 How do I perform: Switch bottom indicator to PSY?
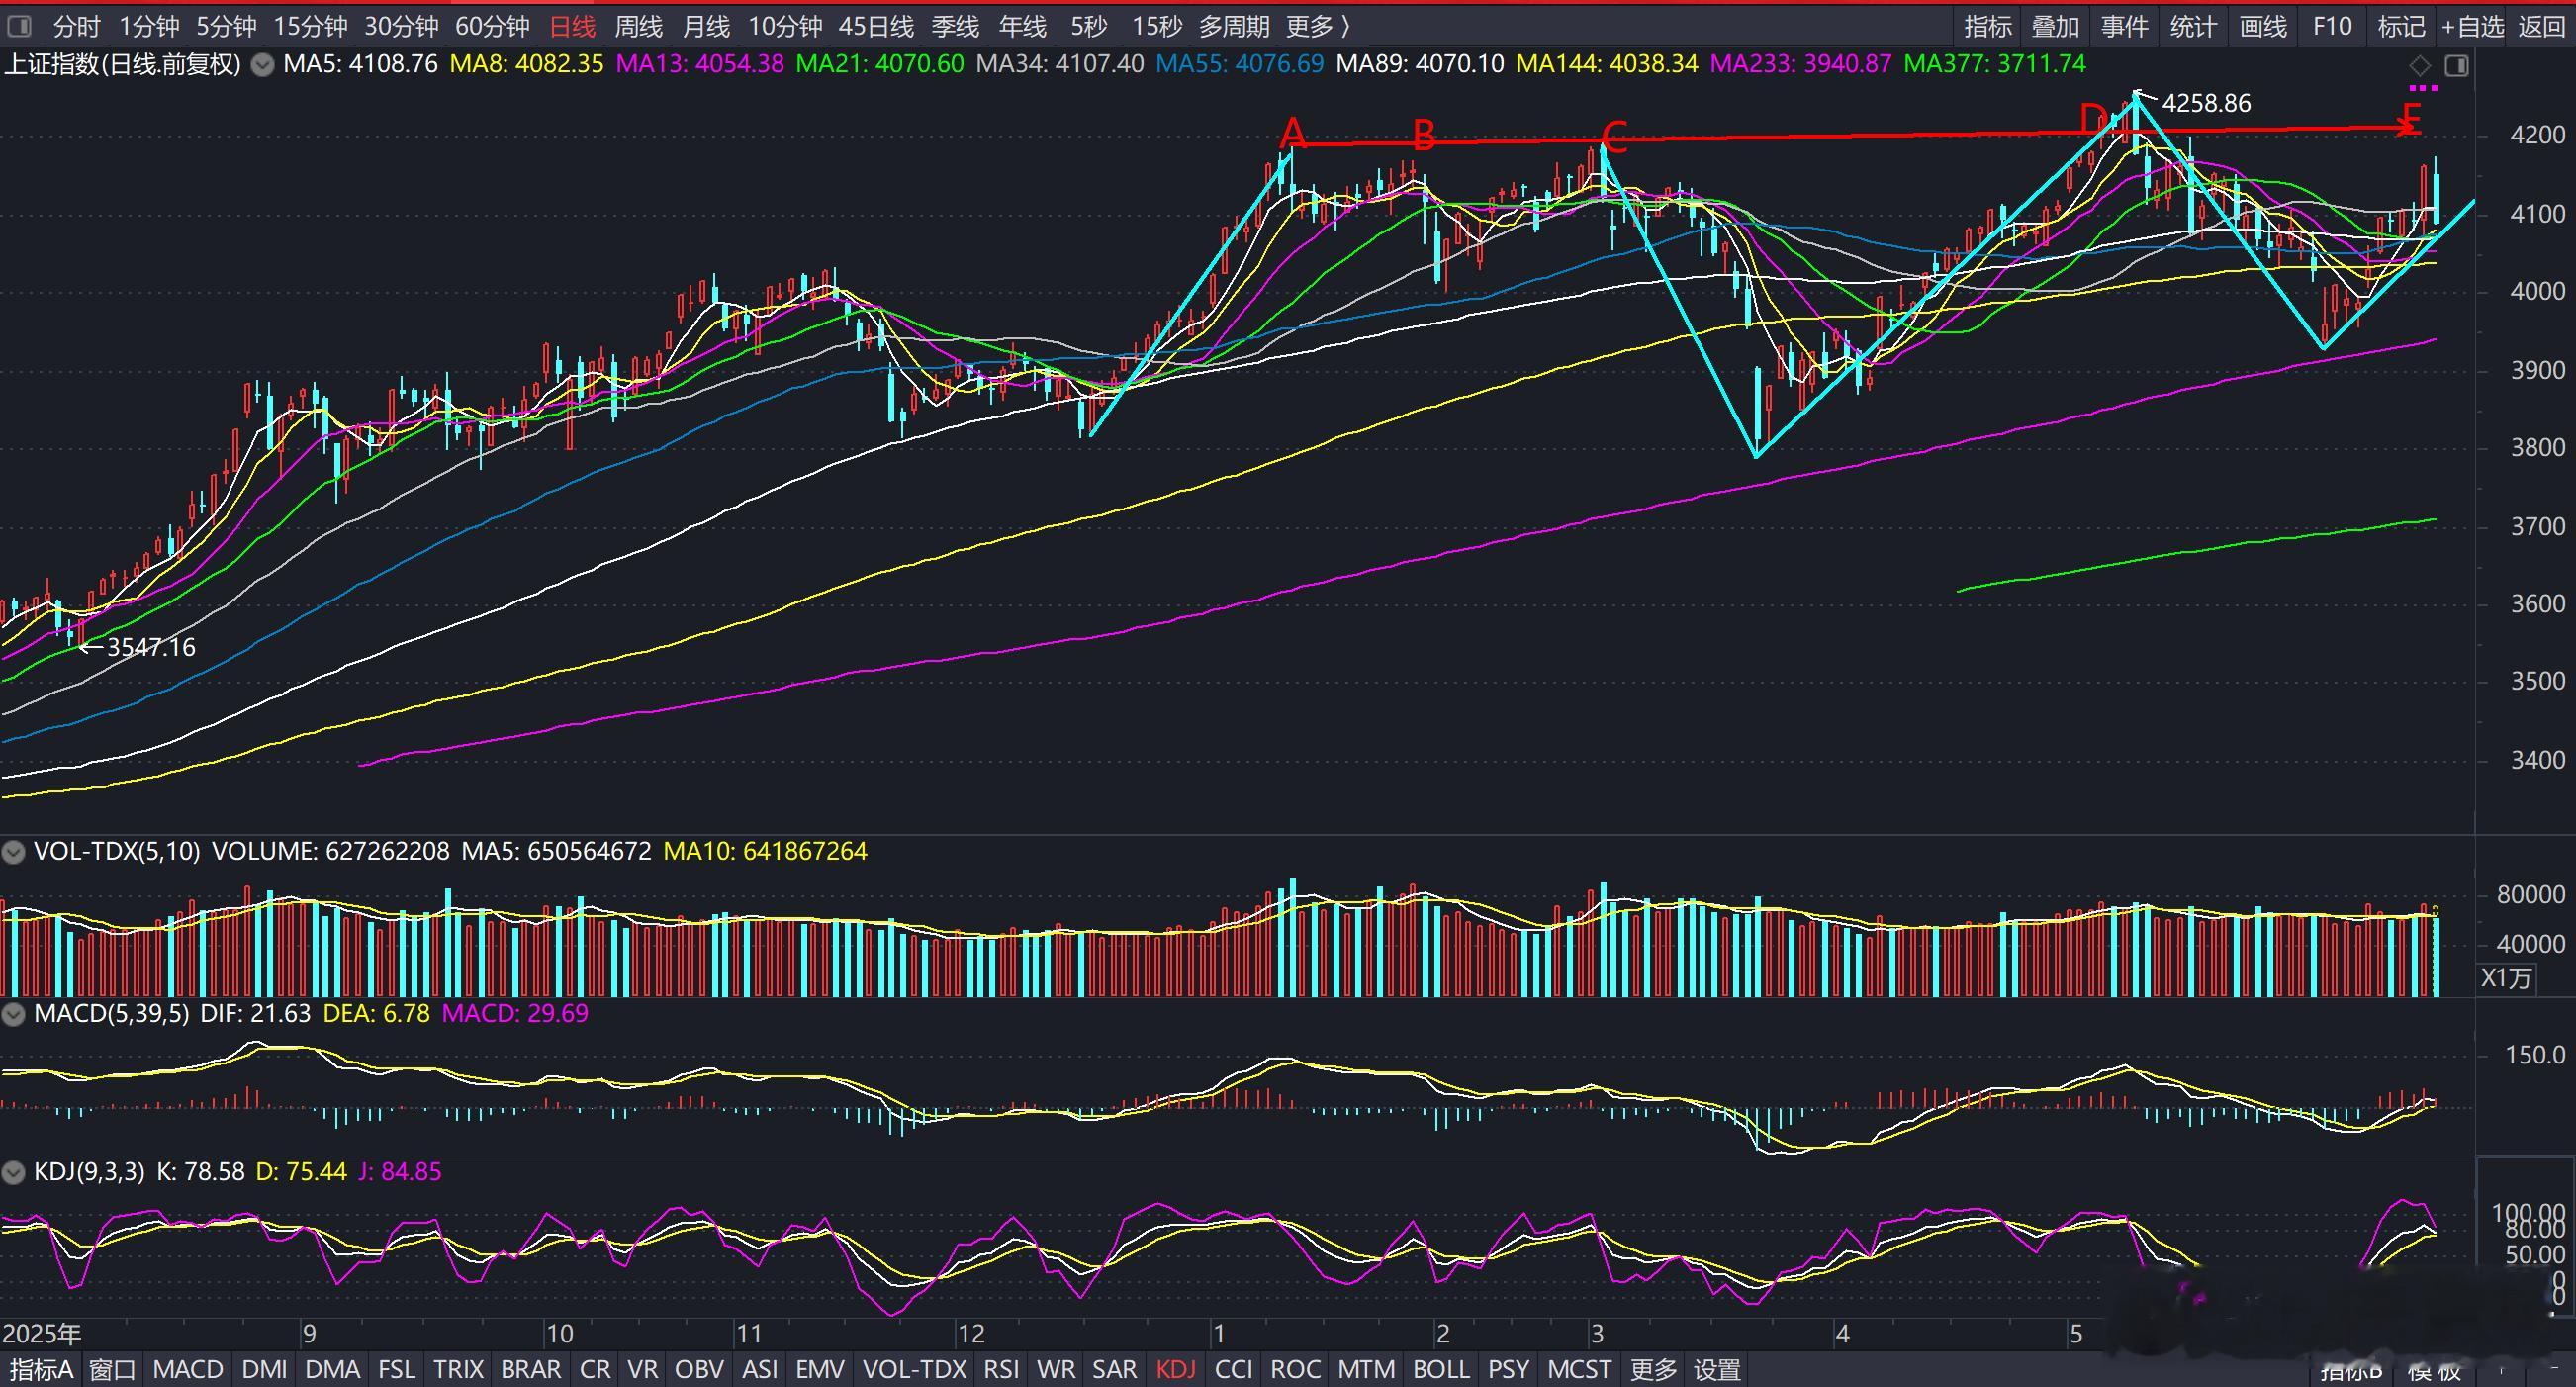click(x=1508, y=1369)
